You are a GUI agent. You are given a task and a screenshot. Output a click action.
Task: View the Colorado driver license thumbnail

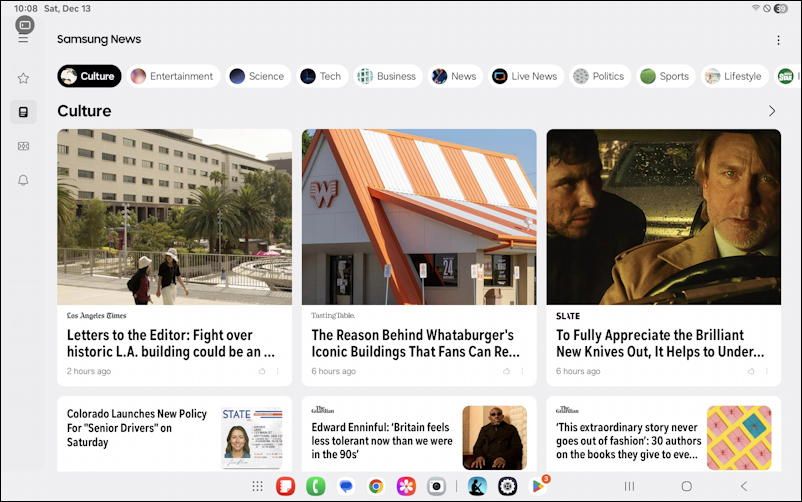point(252,438)
